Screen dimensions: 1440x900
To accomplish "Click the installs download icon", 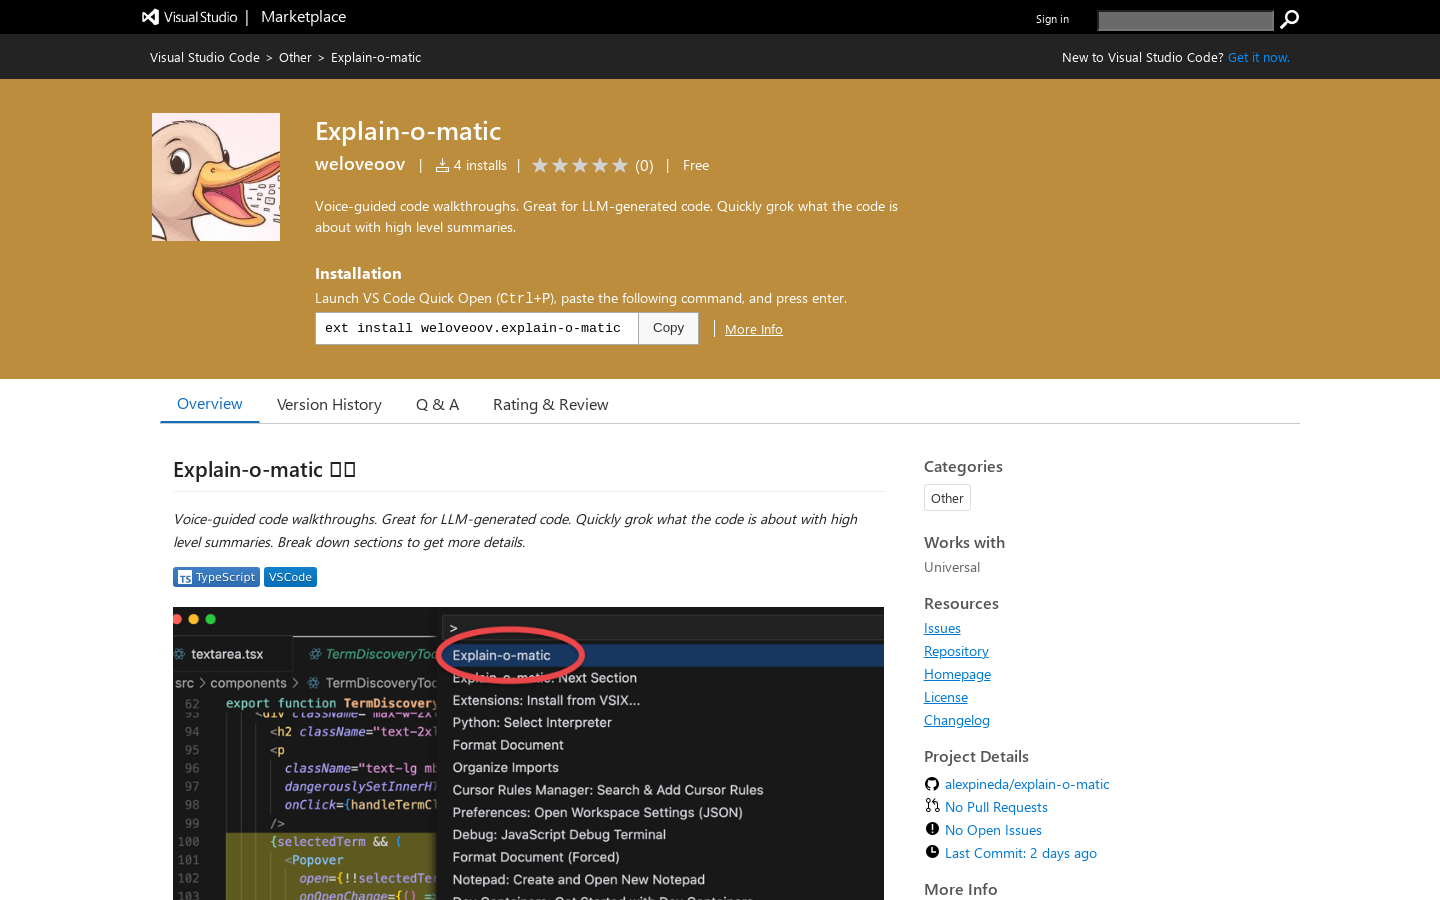I will (442, 165).
